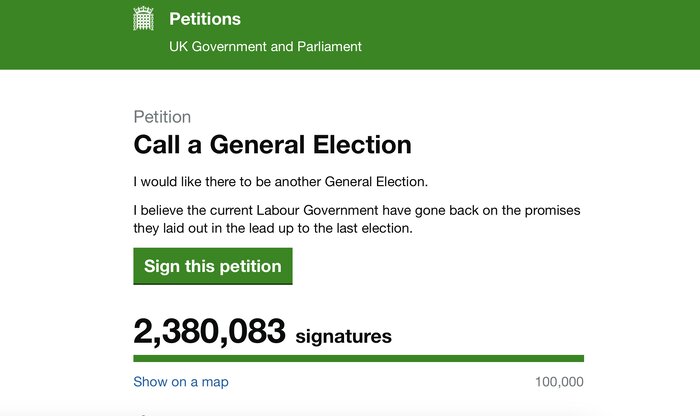
Task: Click the Call a General Election heading
Action: tap(272, 144)
